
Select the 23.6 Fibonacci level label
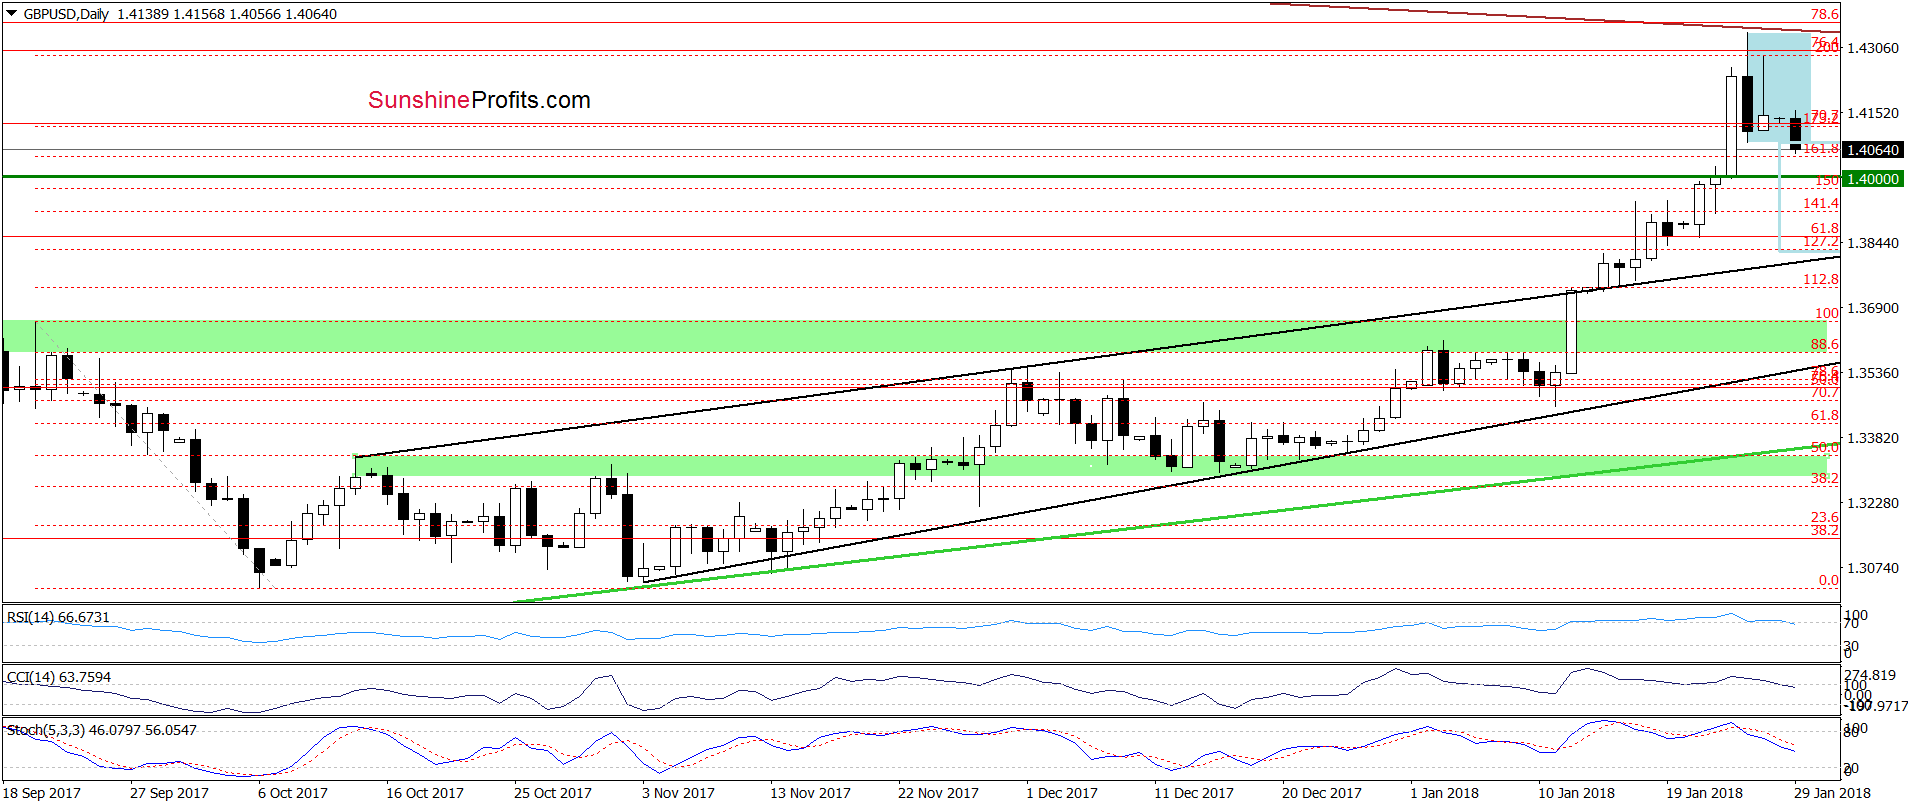click(1825, 517)
